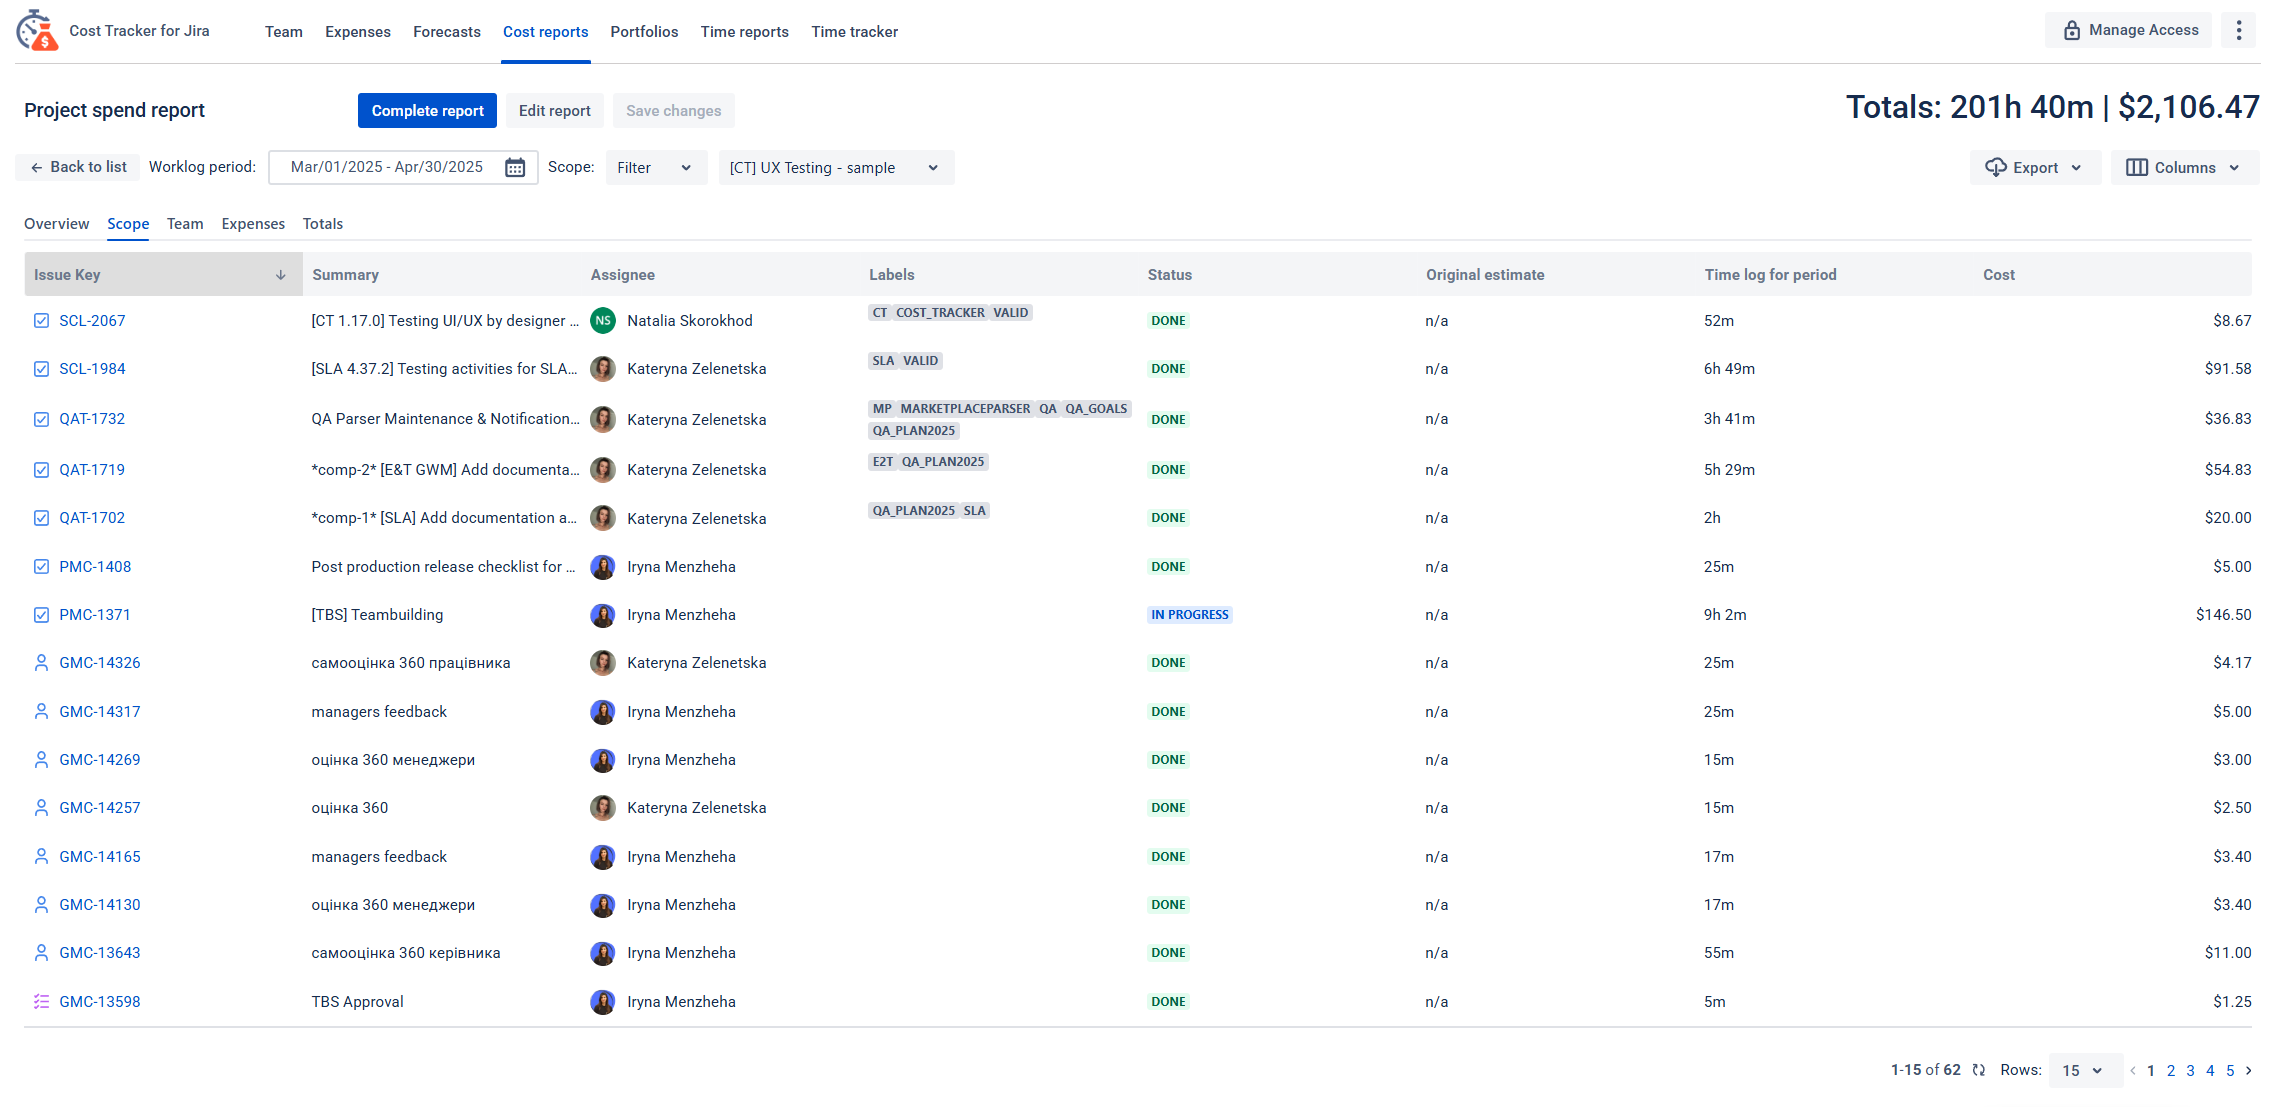Image resolution: width=2271 pixels, height=1107 pixels.
Task: Open the calendar date picker icon
Action: click(515, 168)
